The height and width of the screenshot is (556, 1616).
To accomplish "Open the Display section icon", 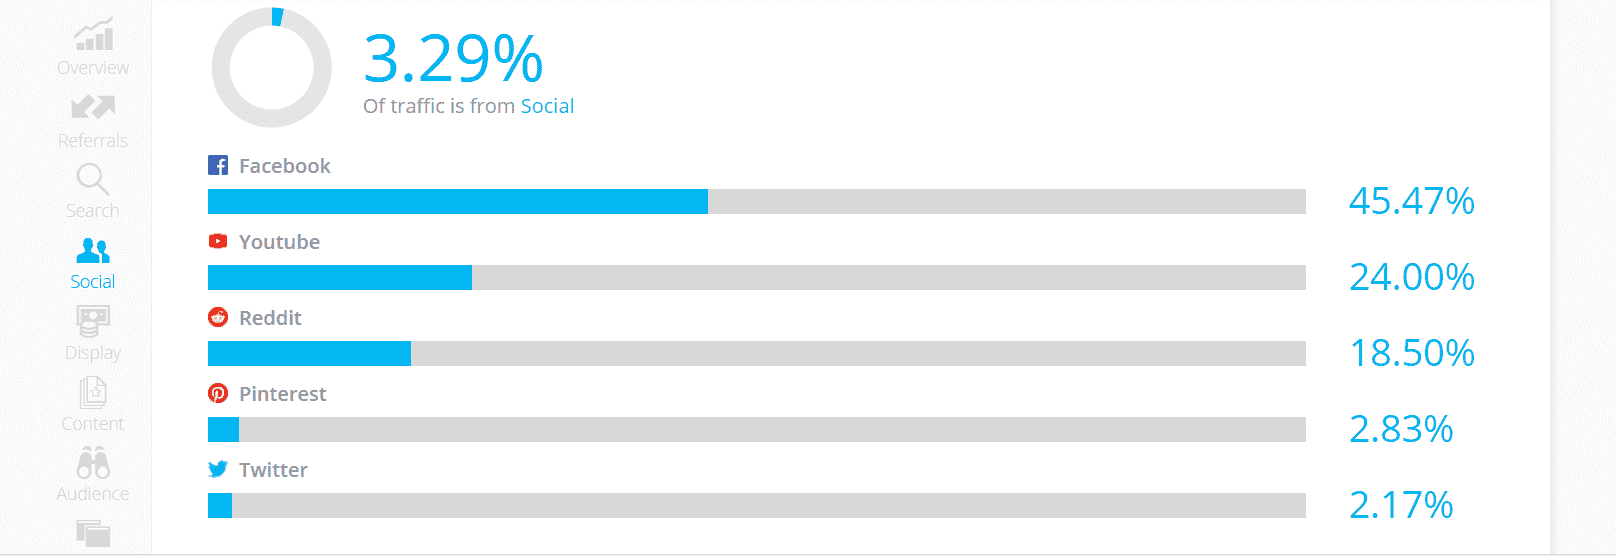I will click(93, 322).
